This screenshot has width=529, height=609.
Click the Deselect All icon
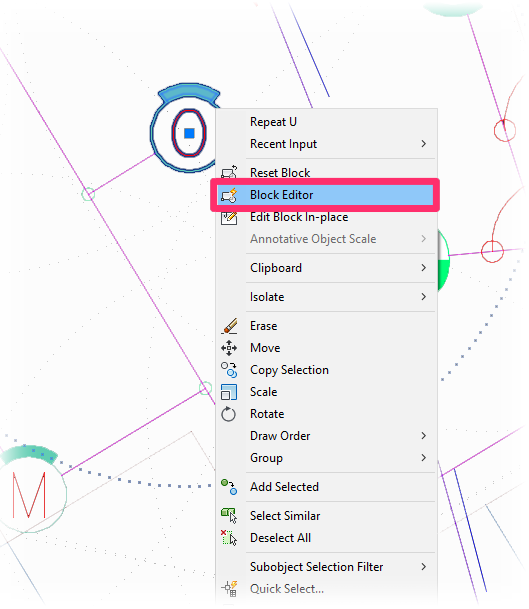coord(229,538)
